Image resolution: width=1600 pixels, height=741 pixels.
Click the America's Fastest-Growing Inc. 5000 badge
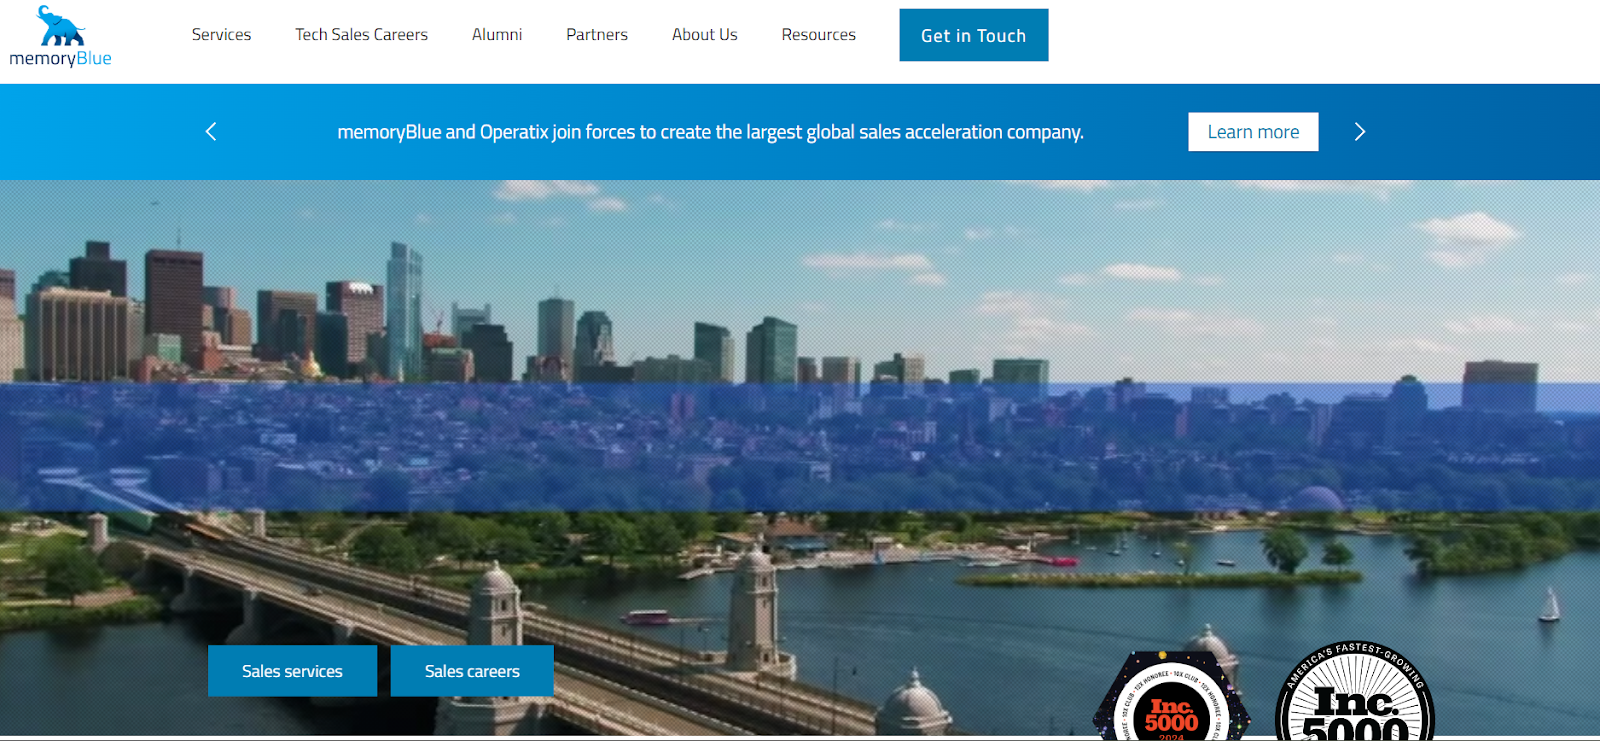point(1355,692)
